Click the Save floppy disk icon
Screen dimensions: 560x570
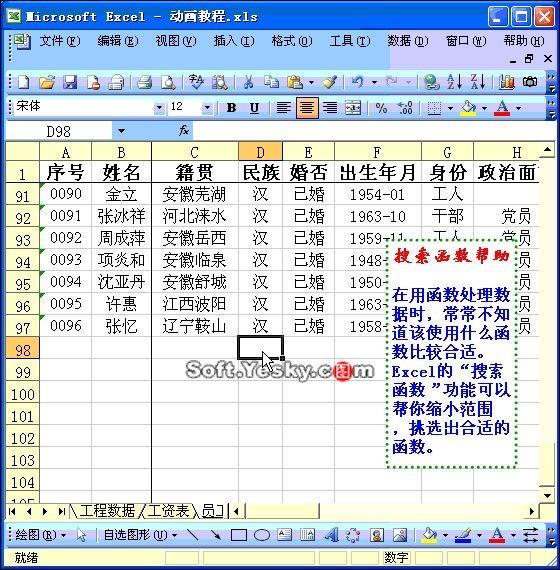point(70,82)
